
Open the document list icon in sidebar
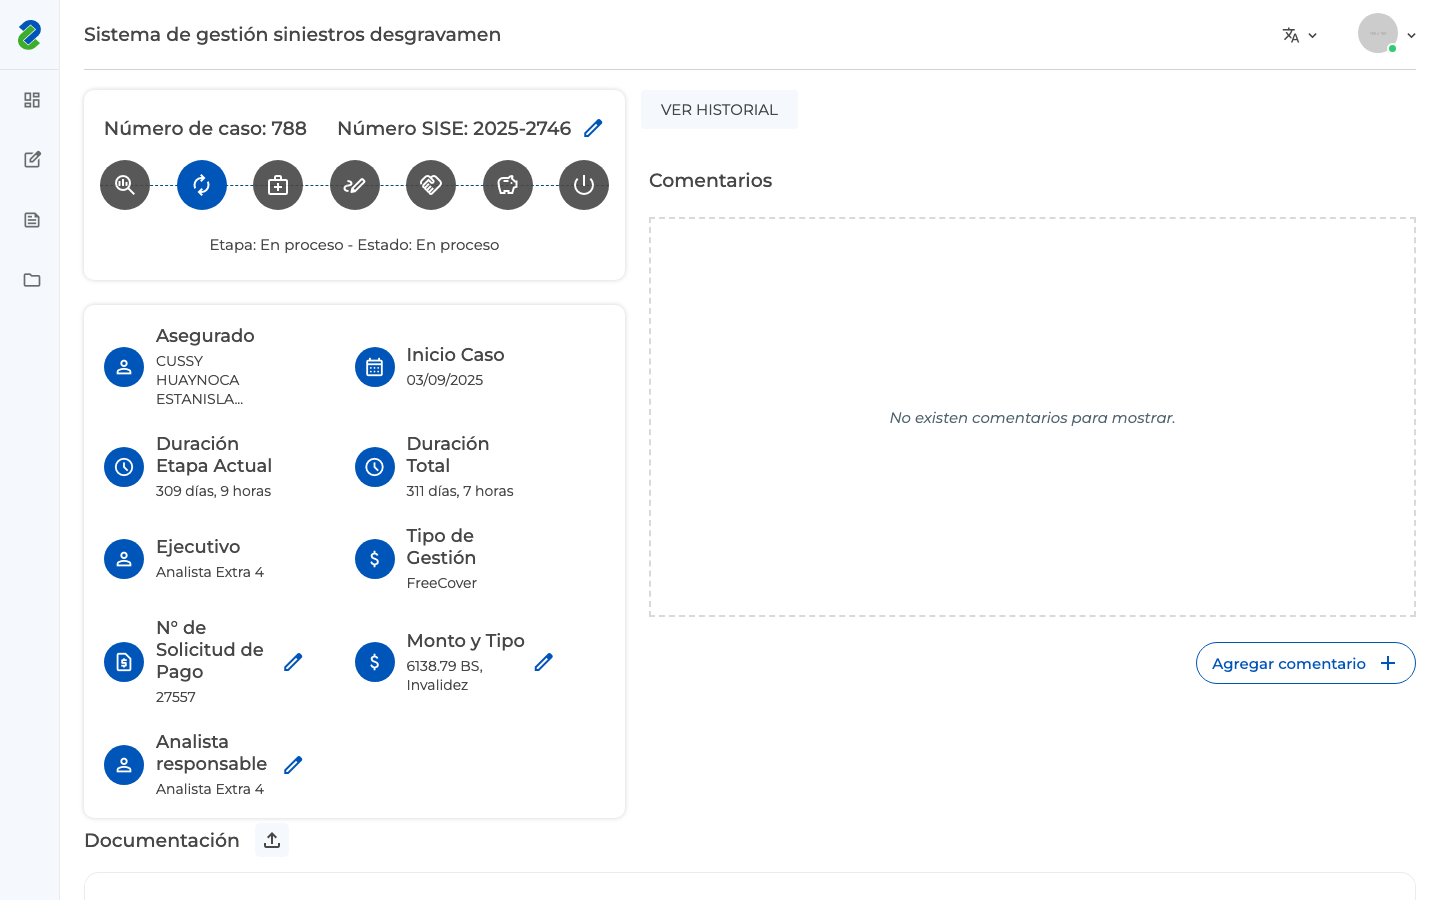[x=32, y=220]
